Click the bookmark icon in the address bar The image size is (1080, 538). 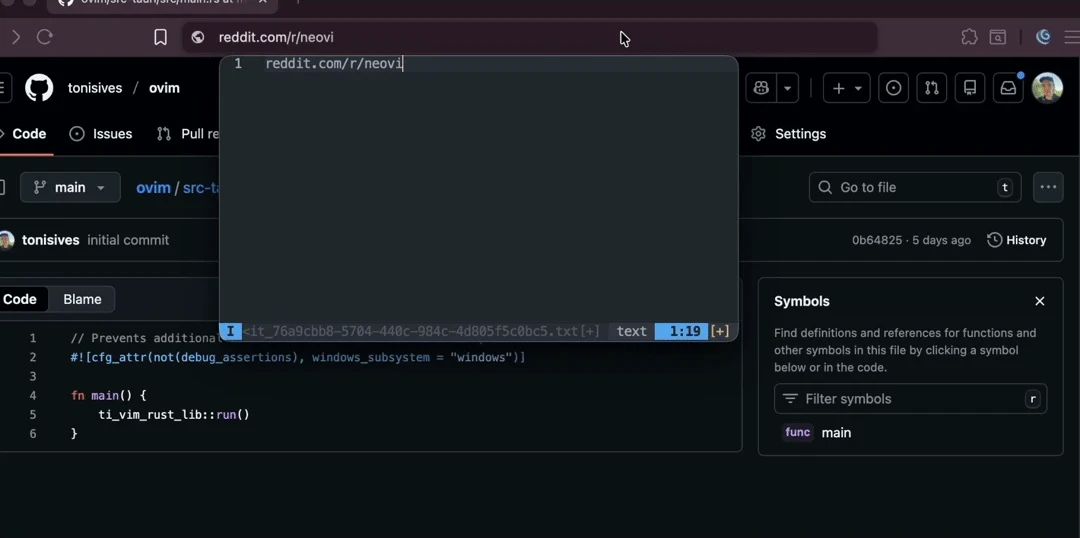(160, 37)
